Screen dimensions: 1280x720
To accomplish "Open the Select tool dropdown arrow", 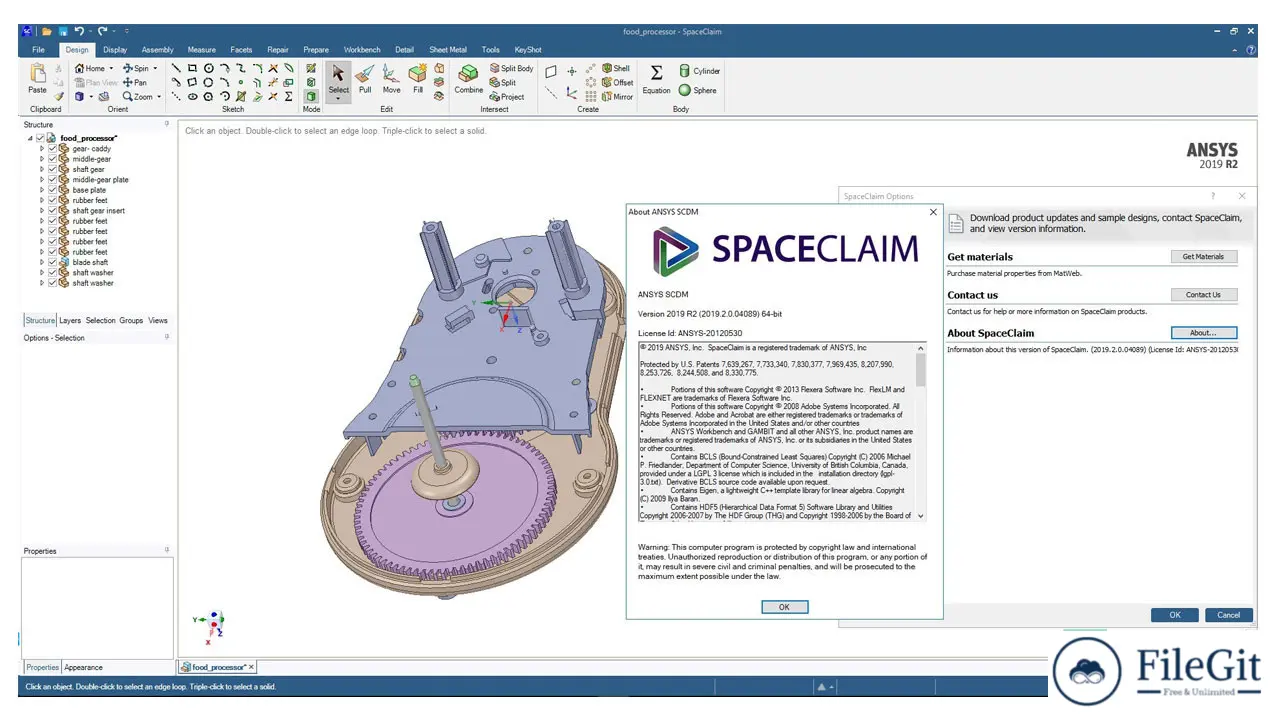I will coord(338,99).
